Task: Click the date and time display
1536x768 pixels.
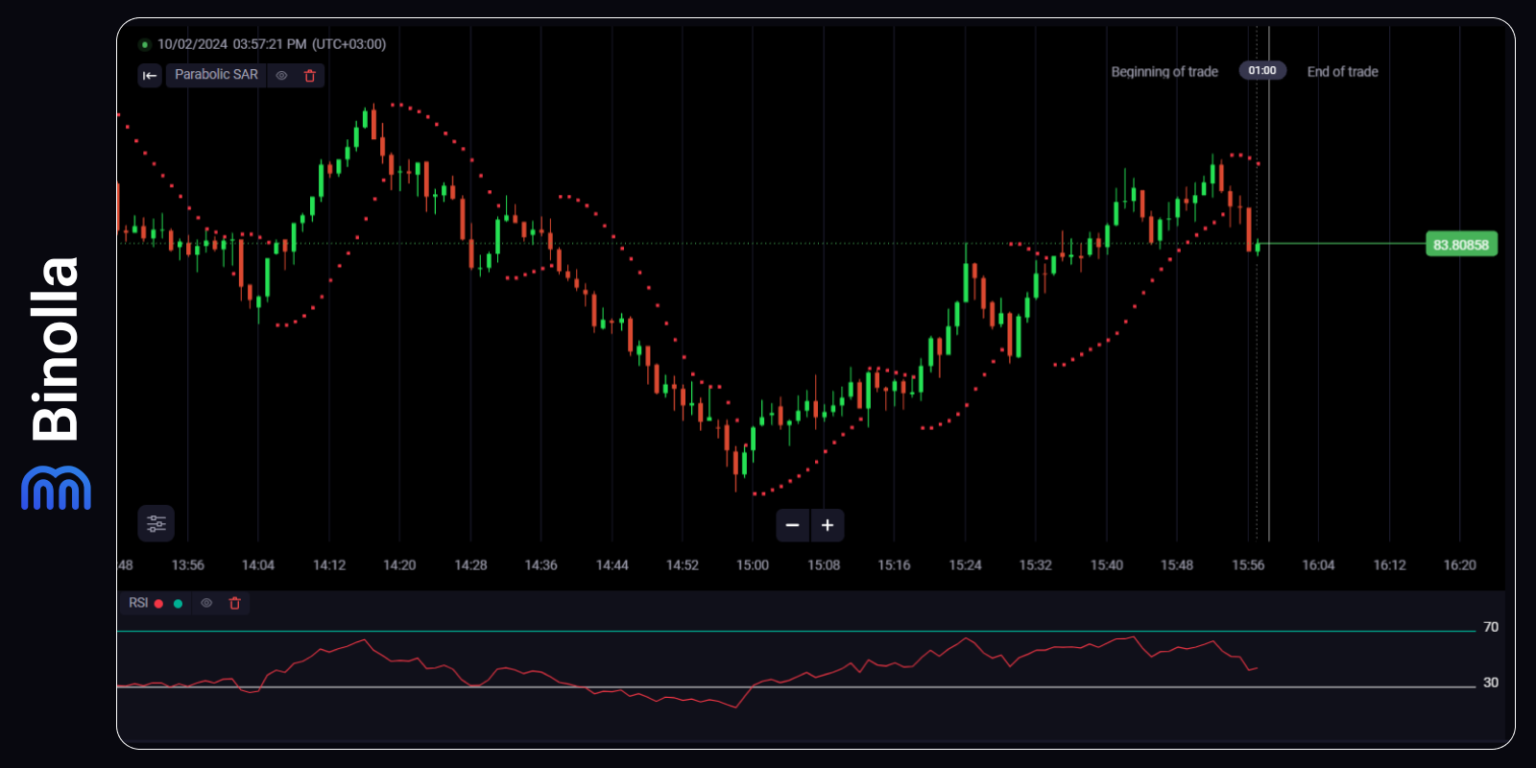Action: (268, 44)
